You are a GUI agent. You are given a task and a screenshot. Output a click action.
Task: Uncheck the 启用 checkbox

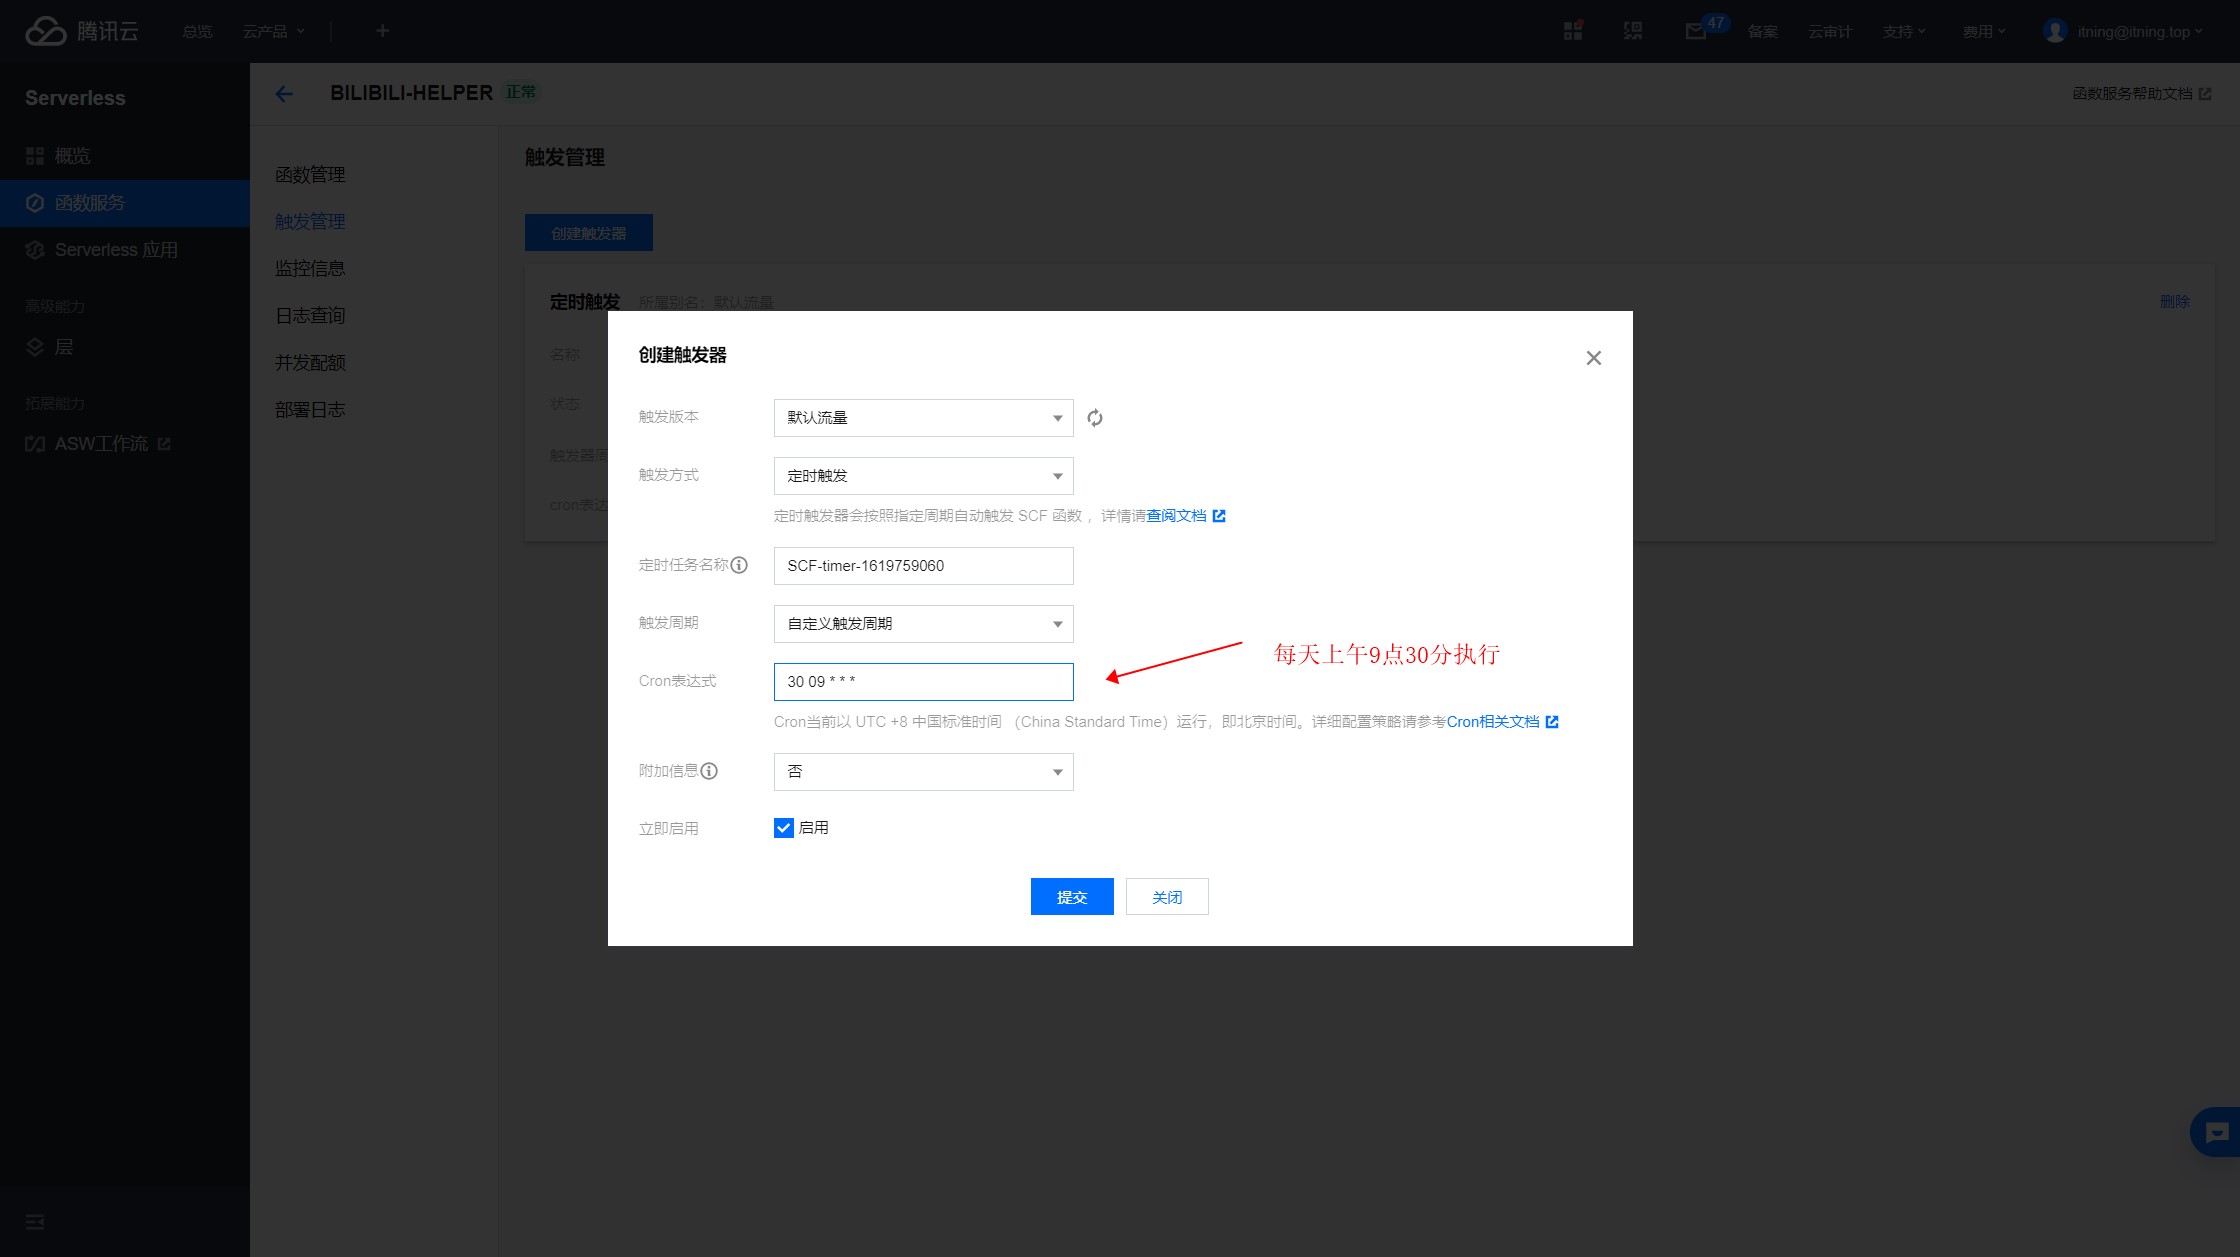(x=784, y=828)
